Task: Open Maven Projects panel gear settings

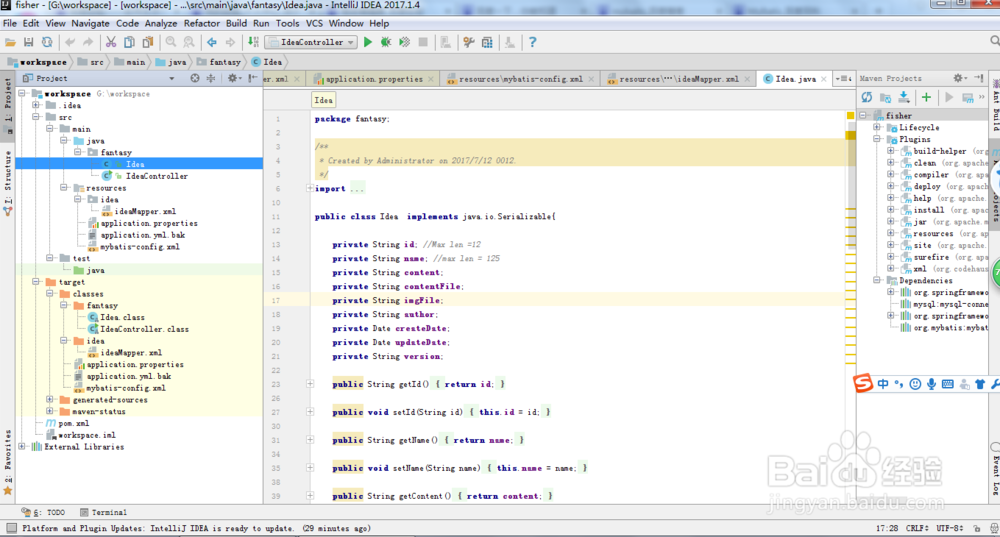Action: [958, 78]
